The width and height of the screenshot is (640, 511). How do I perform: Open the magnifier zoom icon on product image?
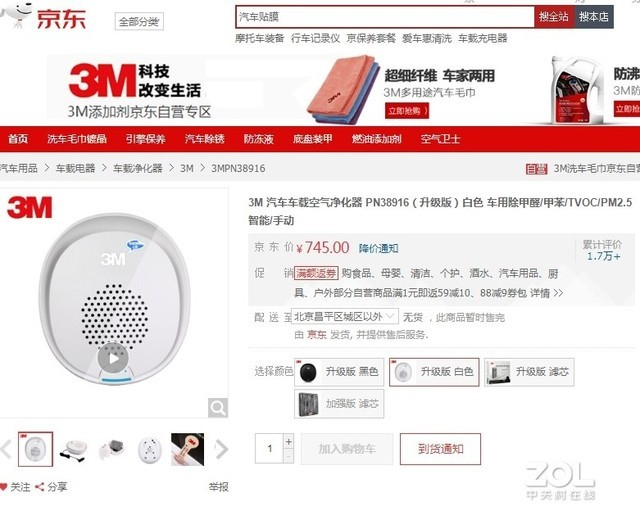[218, 407]
